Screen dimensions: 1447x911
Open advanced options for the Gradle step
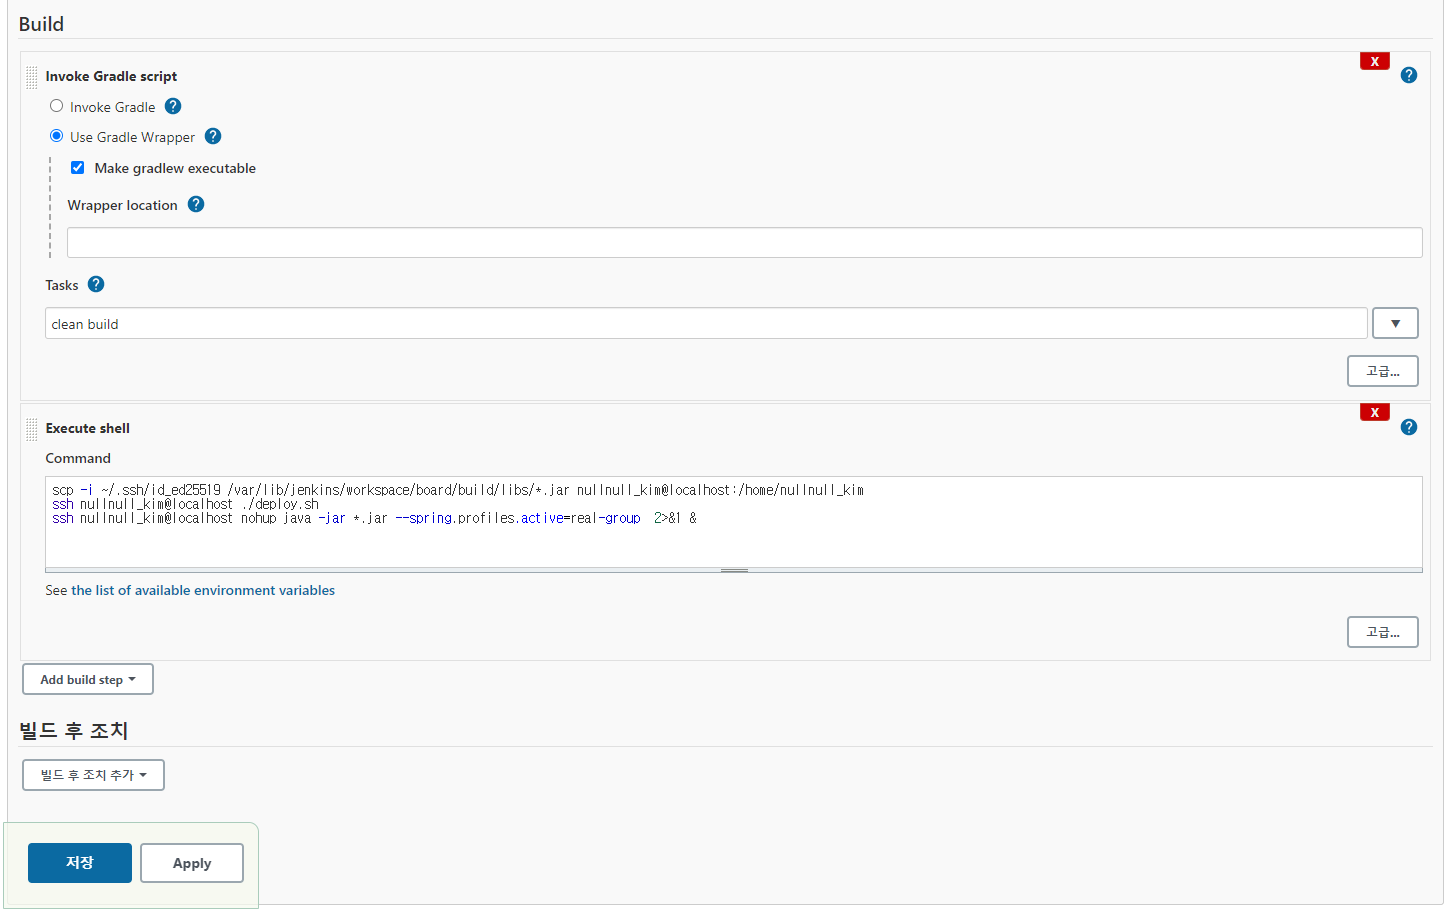pyautogui.click(x=1382, y=371)
